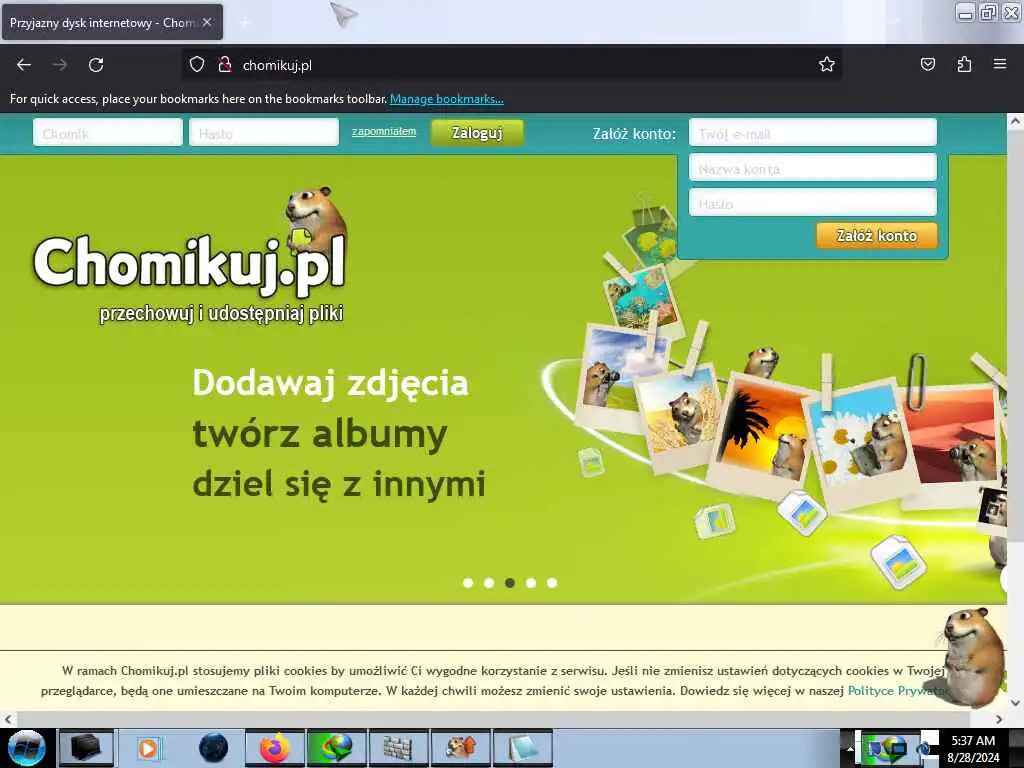Go back using the browser back arrow
This screenshot has width=1024, height=768.
24,65
